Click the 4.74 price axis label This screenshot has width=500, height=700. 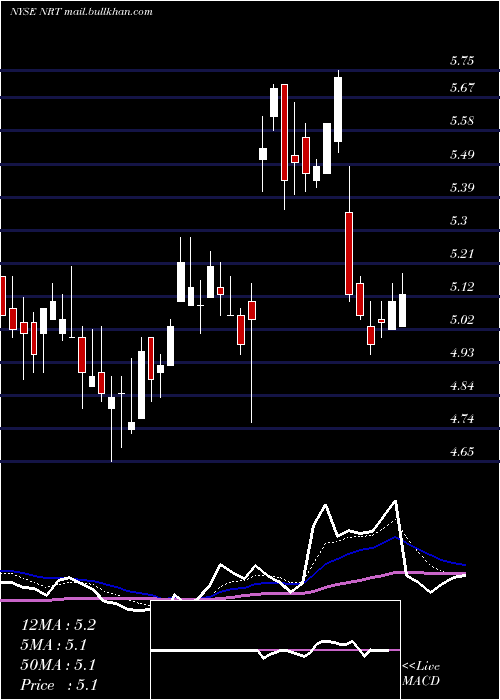click(462, 419)
